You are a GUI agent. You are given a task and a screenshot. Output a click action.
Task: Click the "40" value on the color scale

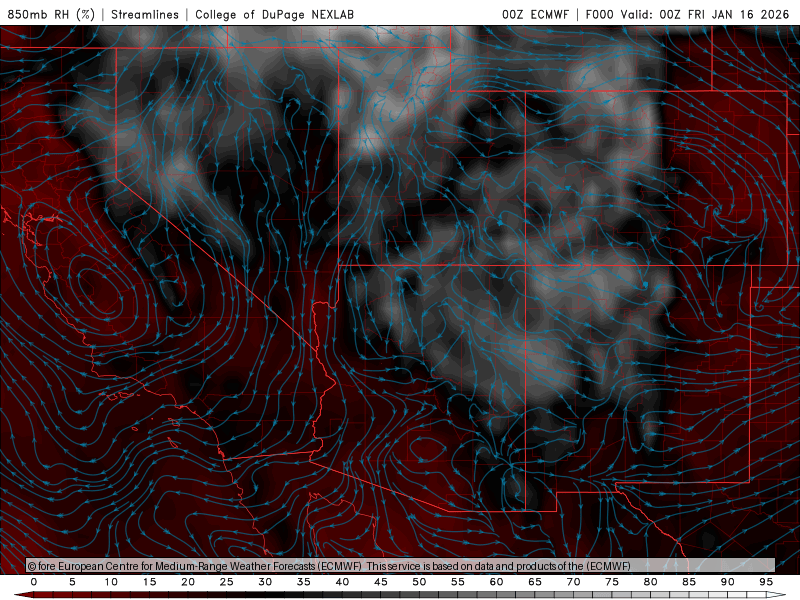pos(342,582)
